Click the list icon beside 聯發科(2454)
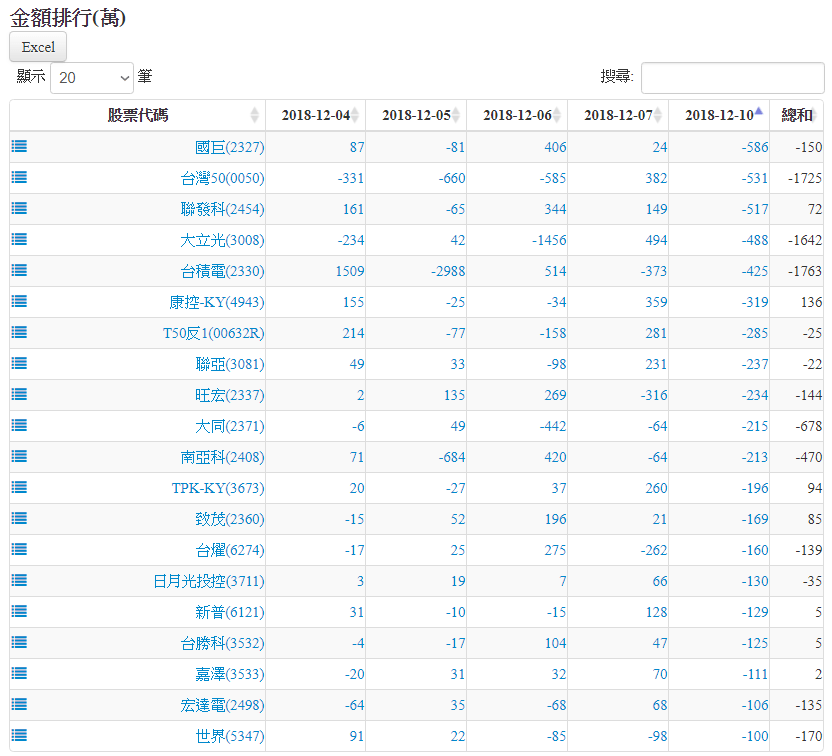The height and width of the screenshot is (756, 832). point(19,208)
